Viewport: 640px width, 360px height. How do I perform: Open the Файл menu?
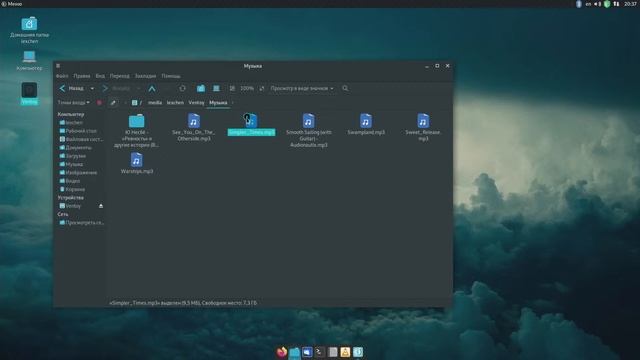62,76
